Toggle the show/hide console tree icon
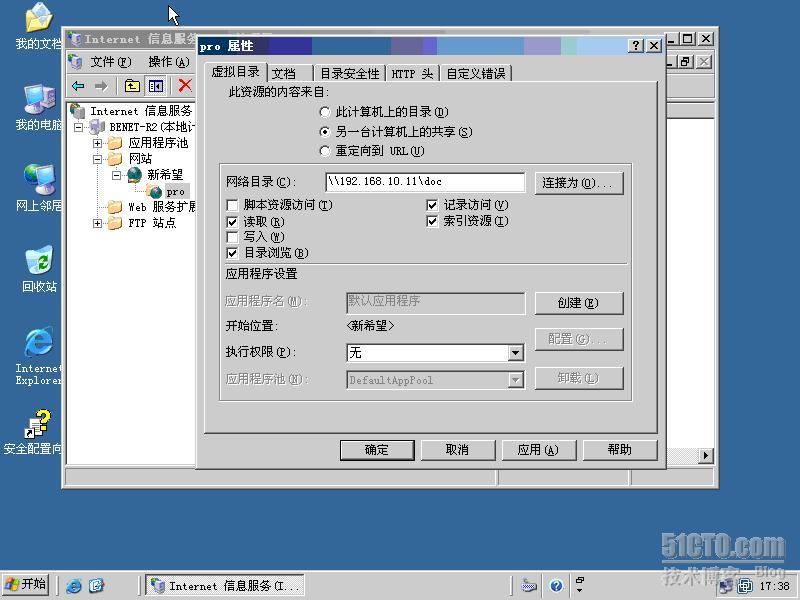800x600 pixels. (x=156, y=86)
